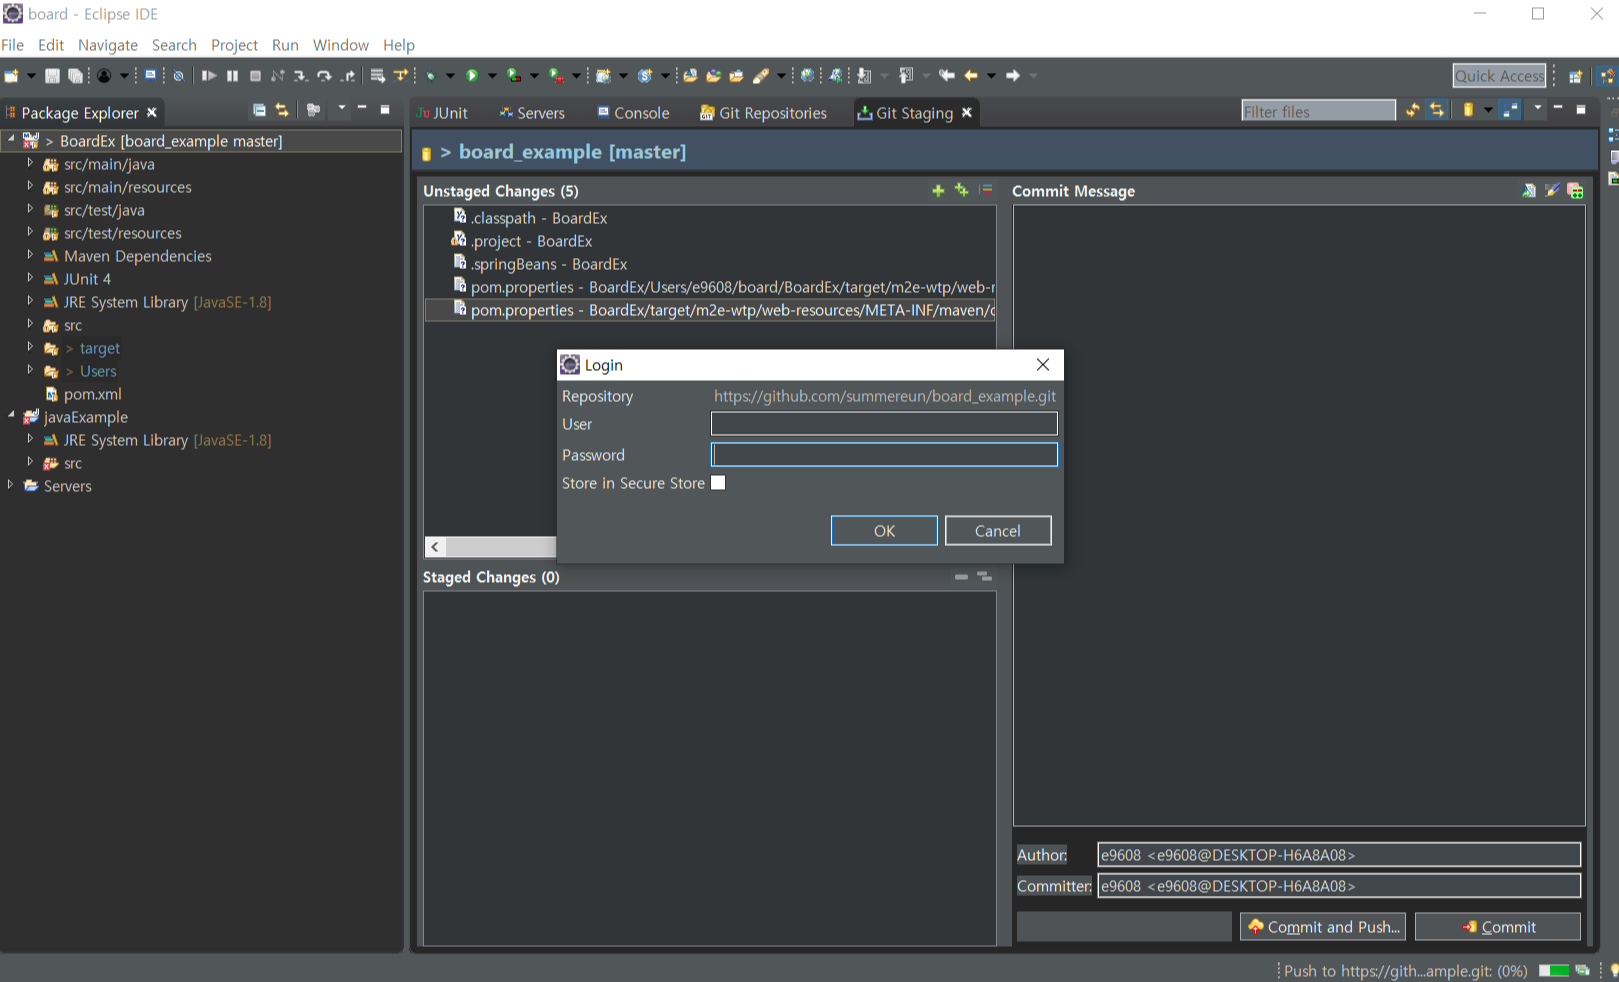The width and height of the screenshot is (1619, 982).
Task: Click the Password input field
Action: click(x=884, y=455)
